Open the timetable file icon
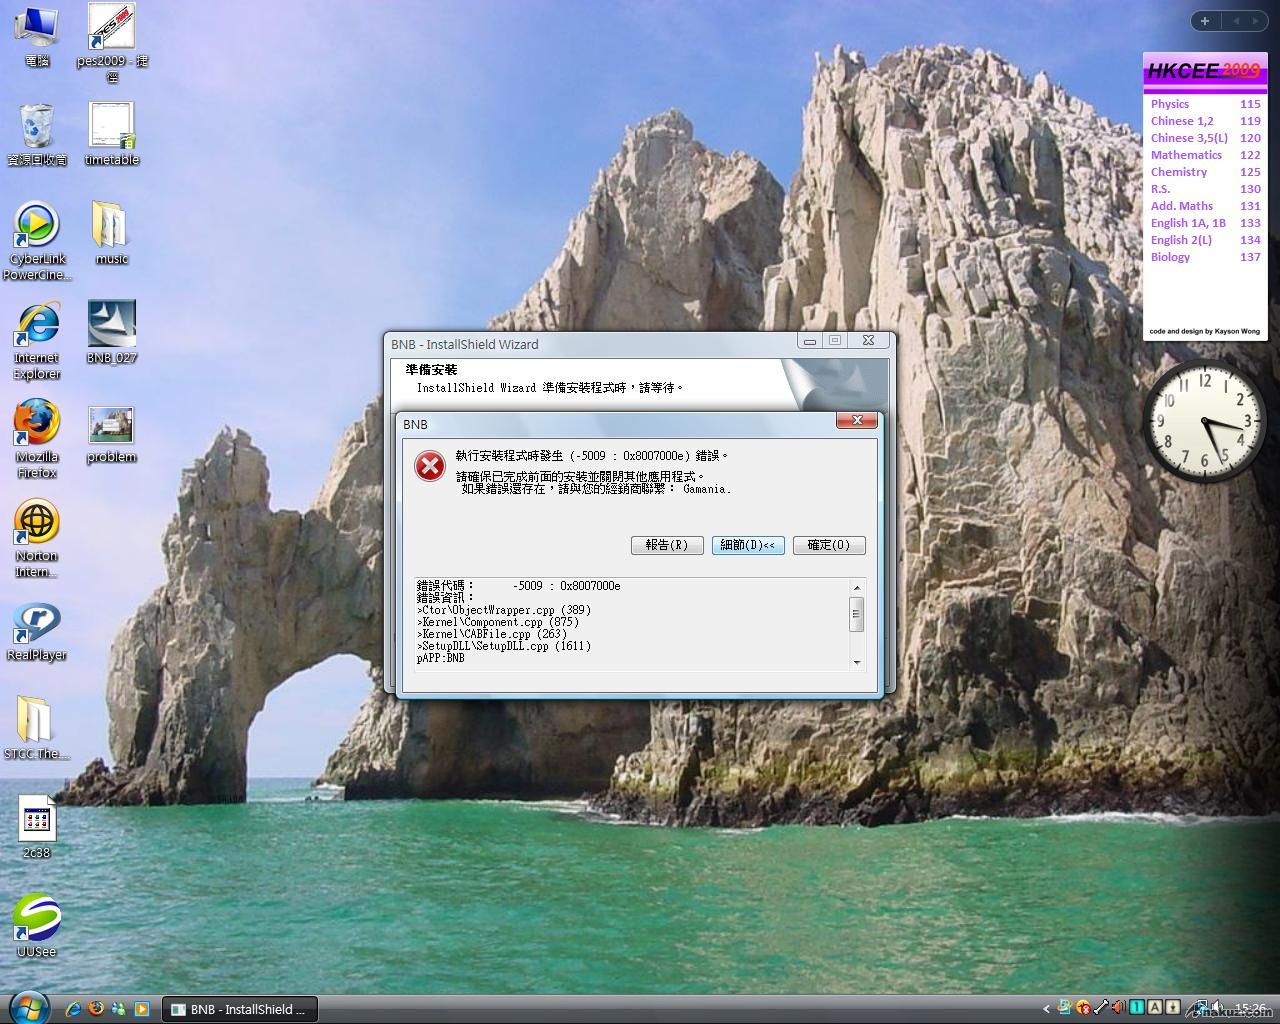Screen dimensions: 1280x1024 coord(111,134)
